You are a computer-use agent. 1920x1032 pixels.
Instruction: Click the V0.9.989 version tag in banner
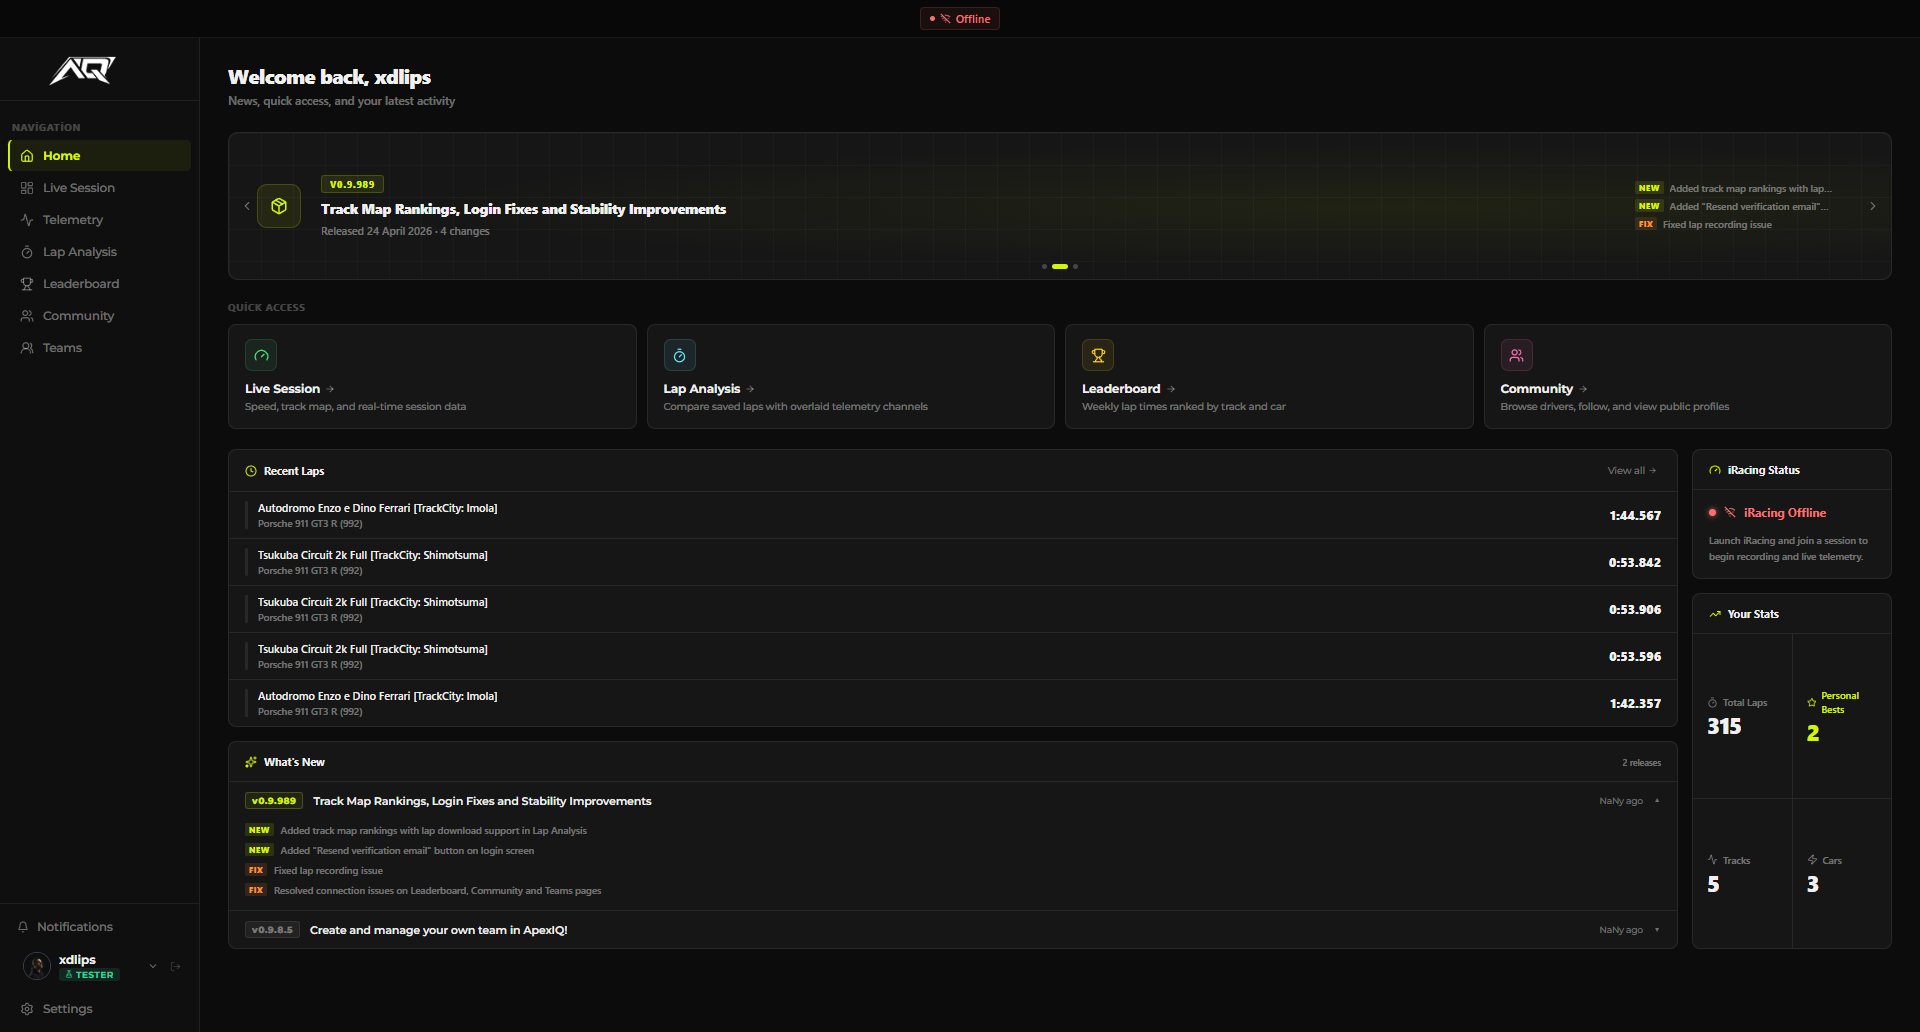[352, 184]
